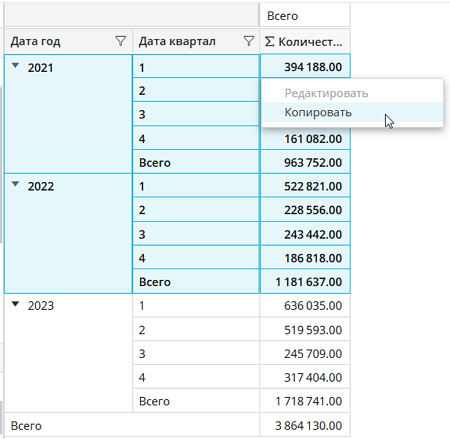Select the grand total 3 864 130.00
This screenshot has height=439, width=450.
tap(305, 425)
